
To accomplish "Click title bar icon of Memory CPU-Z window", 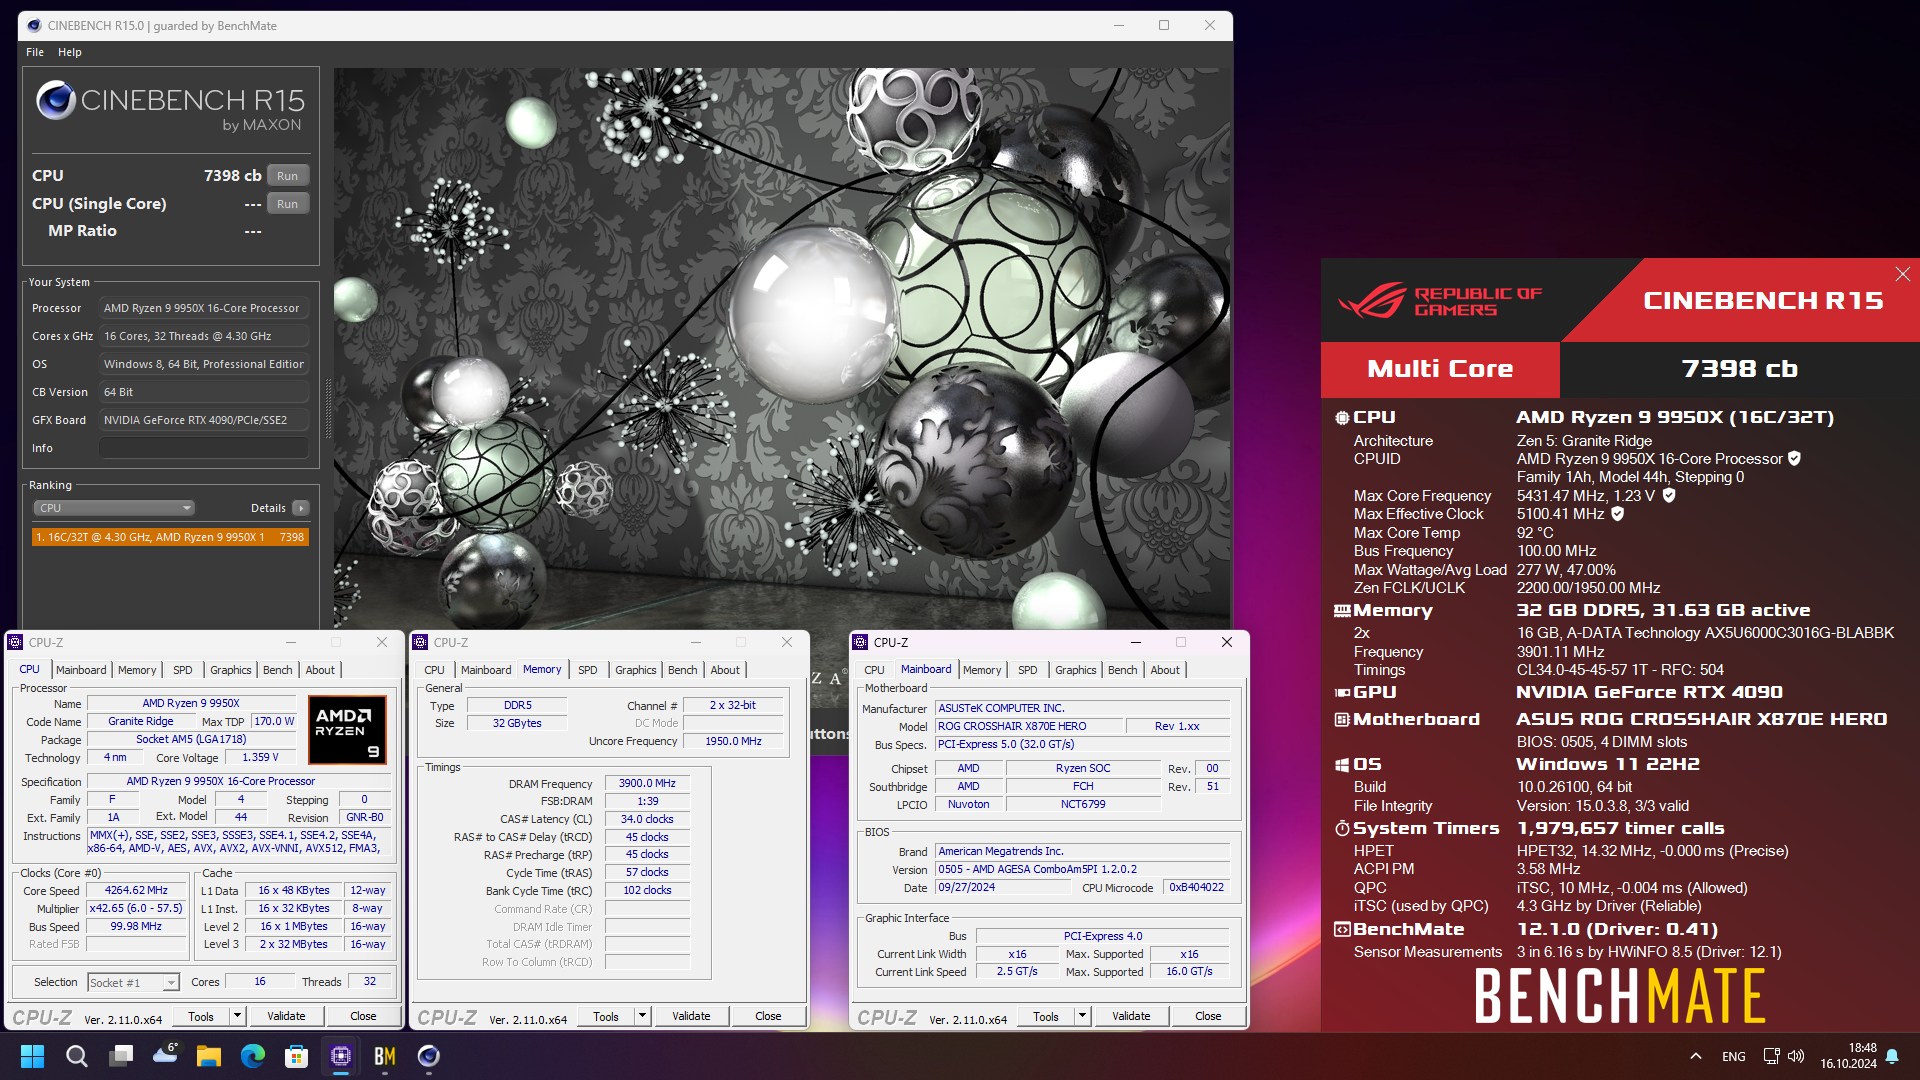I will tap(421, 642).
